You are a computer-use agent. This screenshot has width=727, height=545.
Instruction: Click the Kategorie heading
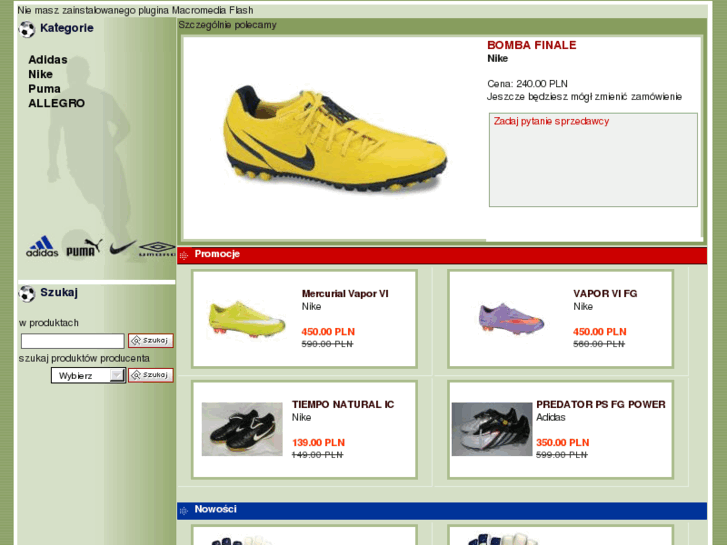point(67,28)
